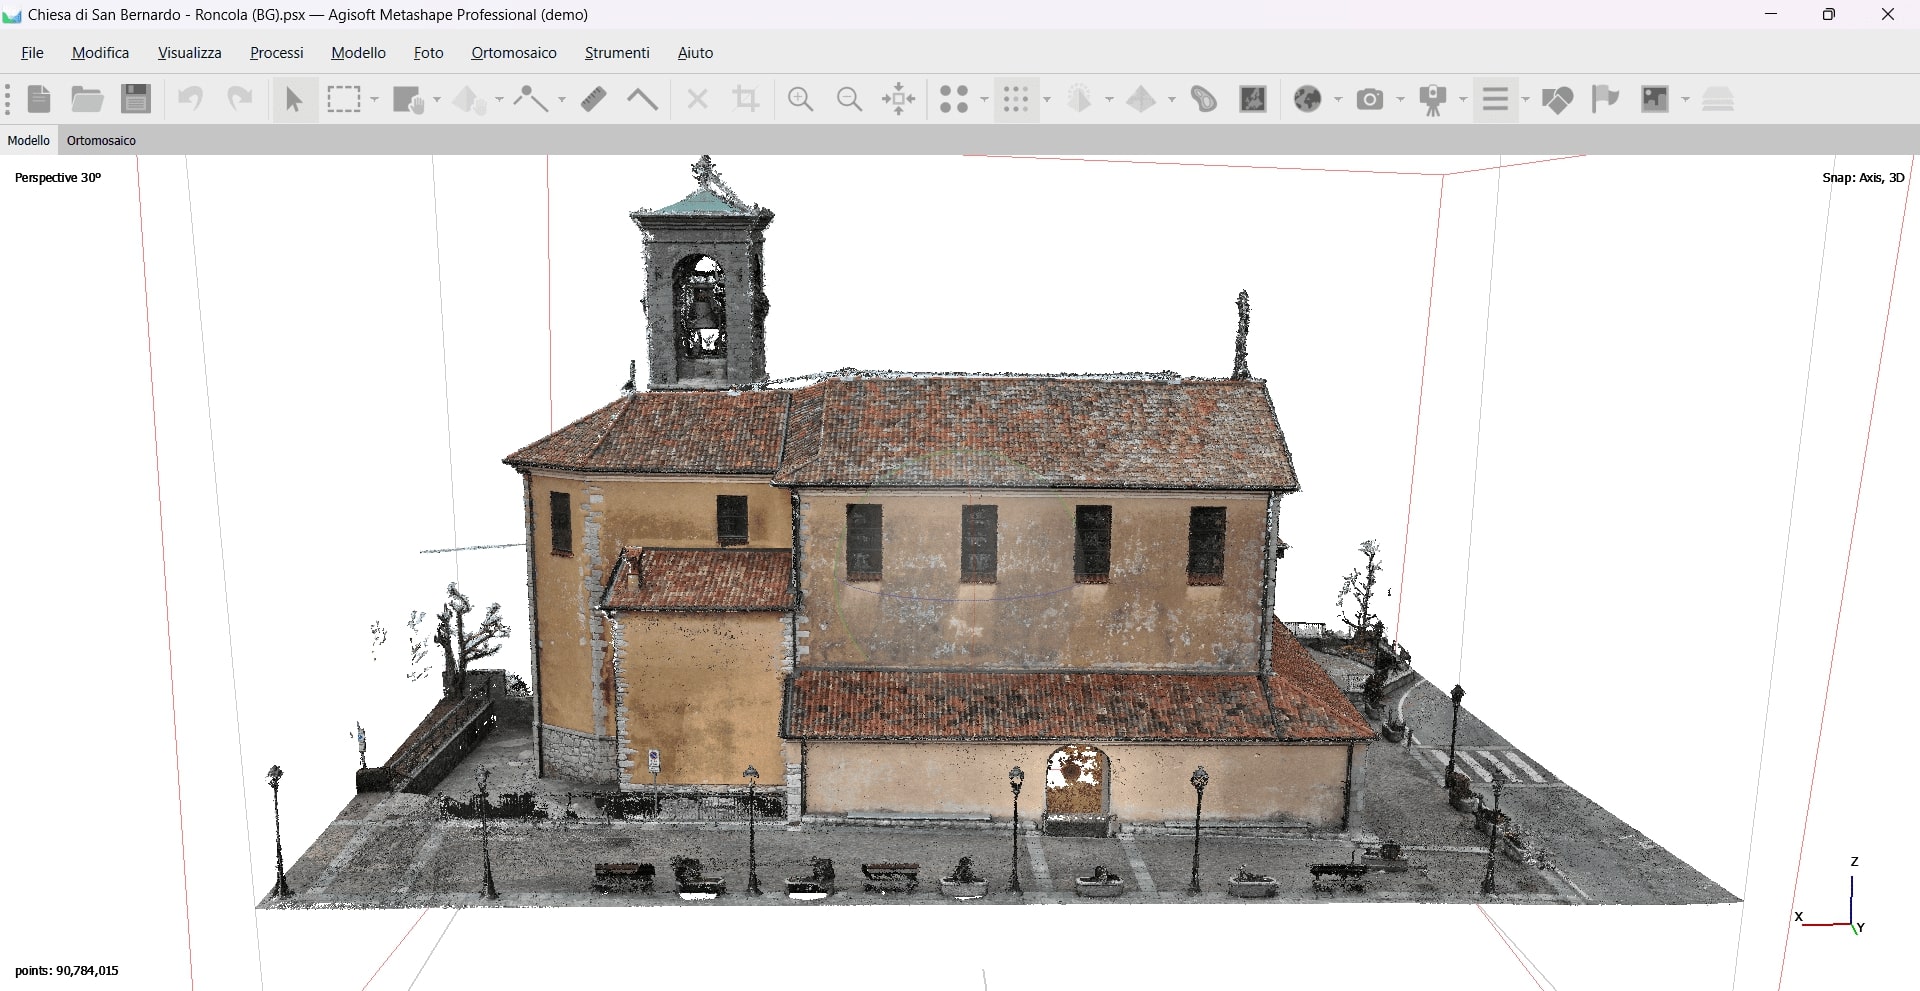Image resolution: width=1920 pixels, height=991 pixels.
Task: Open the Aiuto help menu
Action: (x=695, y=53)
